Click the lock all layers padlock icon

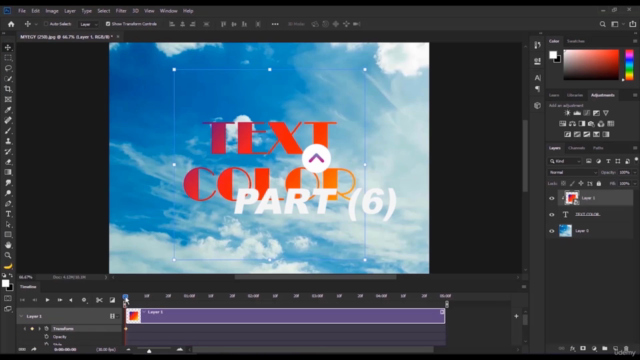[x=599, y=184]
